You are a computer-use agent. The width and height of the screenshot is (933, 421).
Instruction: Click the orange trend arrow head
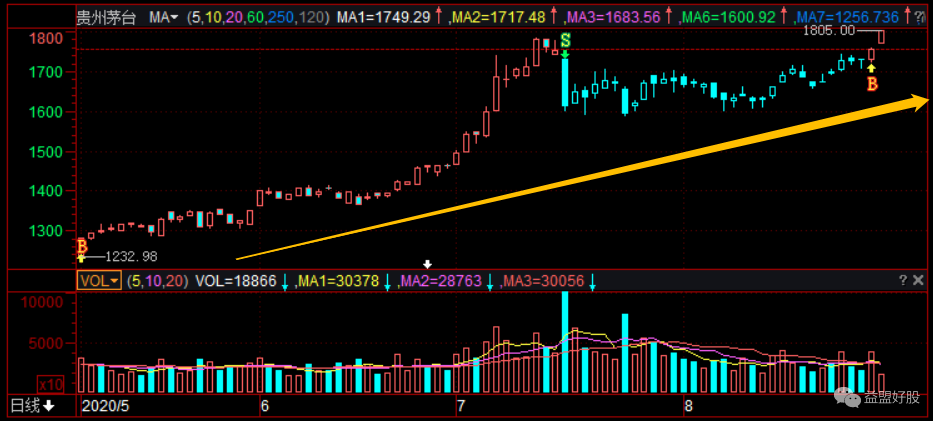coord(918,101)
